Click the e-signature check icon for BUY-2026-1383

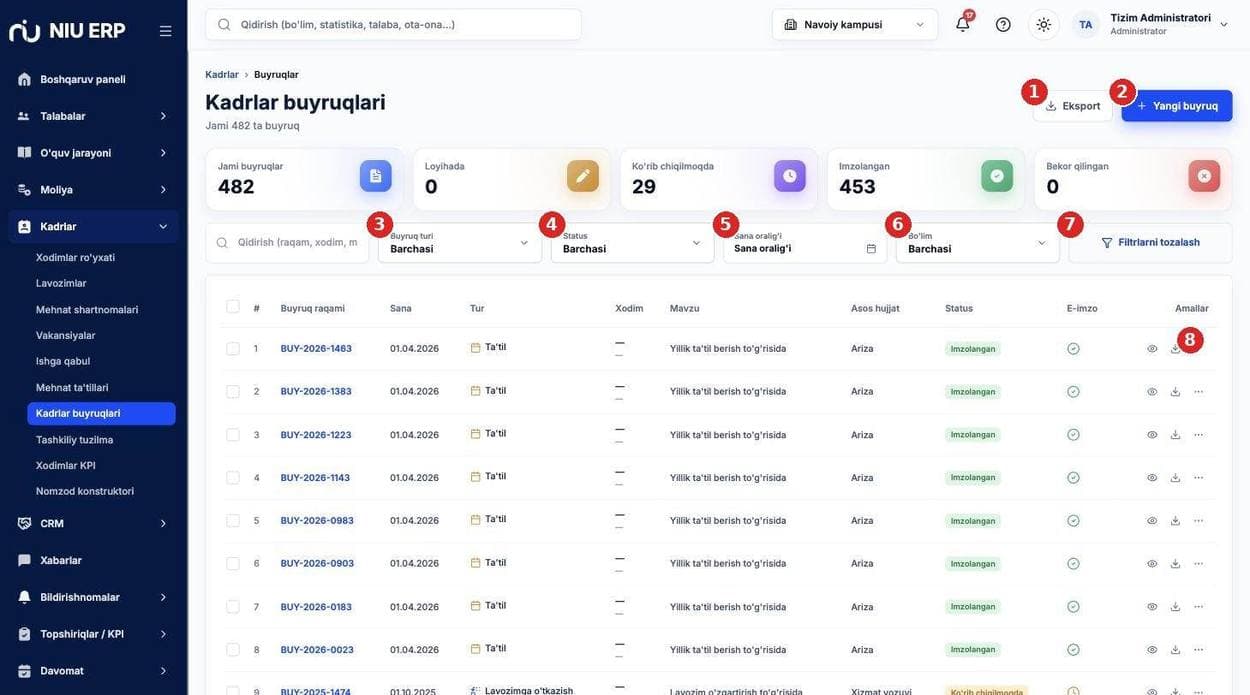[1073, 392]
